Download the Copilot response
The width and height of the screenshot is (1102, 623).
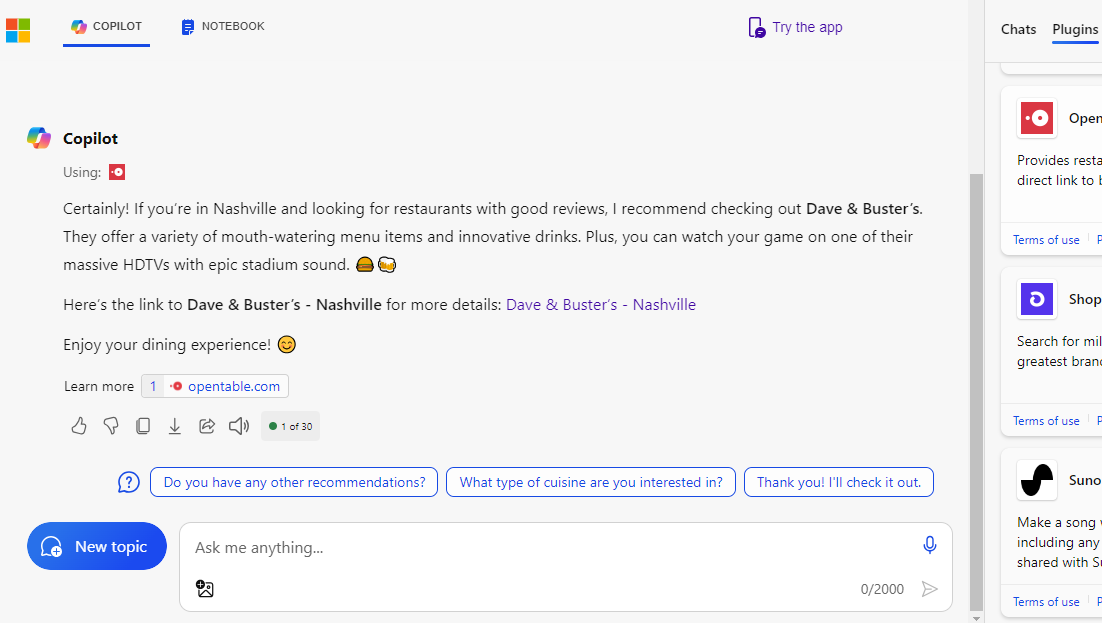tap(175, 426)
